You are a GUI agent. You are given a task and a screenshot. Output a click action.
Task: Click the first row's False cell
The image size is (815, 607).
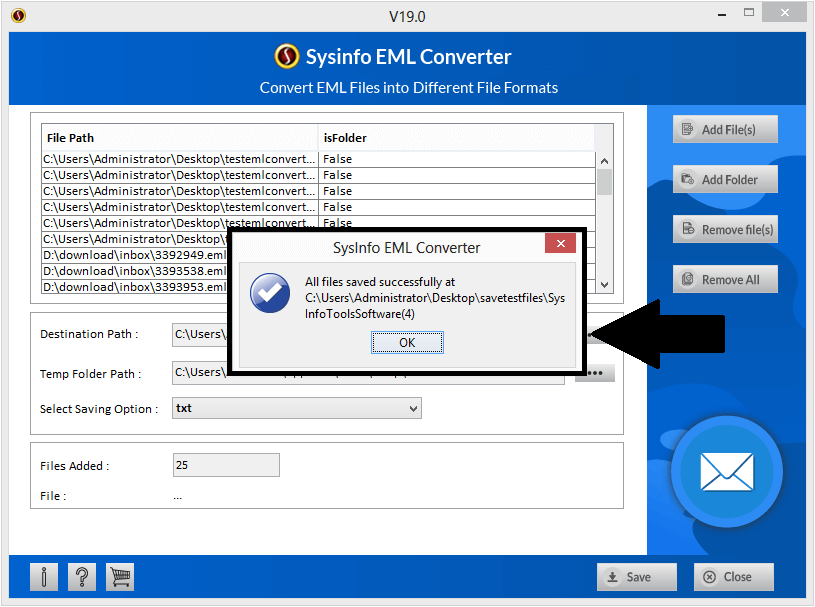point(456,159)
